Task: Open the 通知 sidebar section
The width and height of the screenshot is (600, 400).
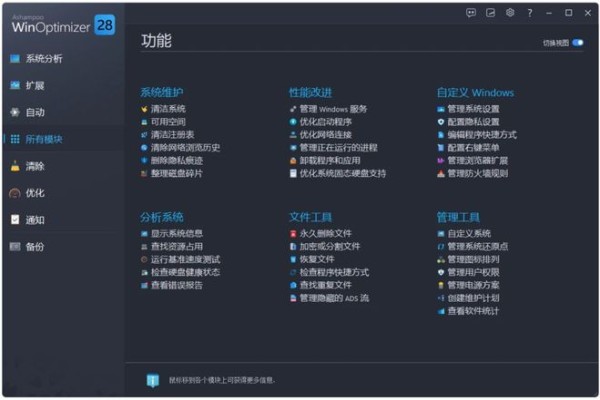Action: coord(35,220)
